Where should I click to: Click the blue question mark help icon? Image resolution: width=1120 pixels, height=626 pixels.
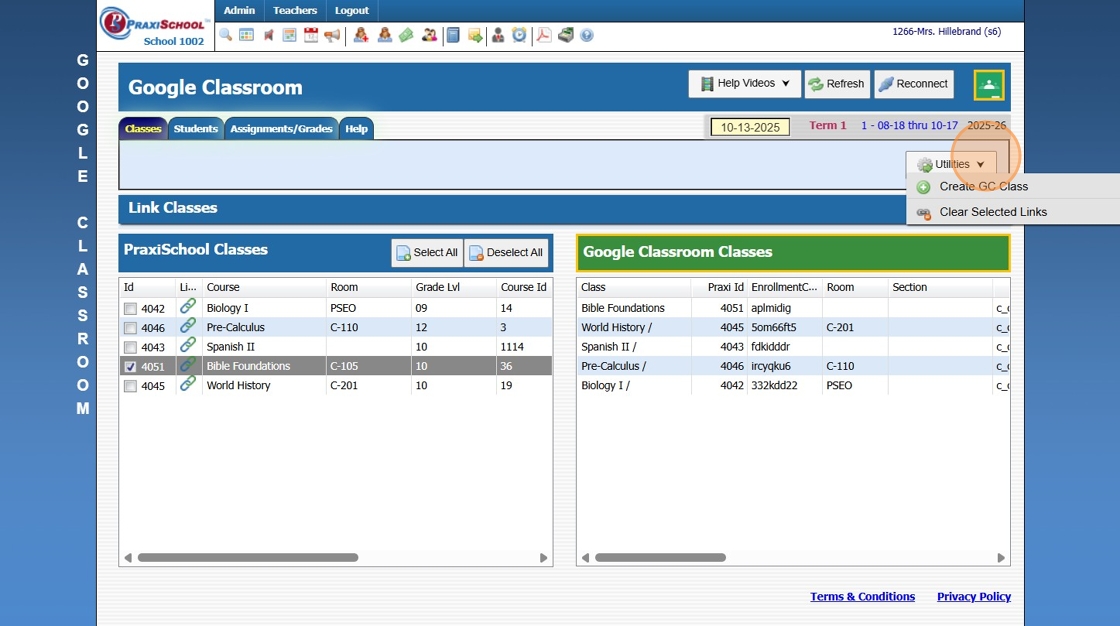click(x=587, y=35)
